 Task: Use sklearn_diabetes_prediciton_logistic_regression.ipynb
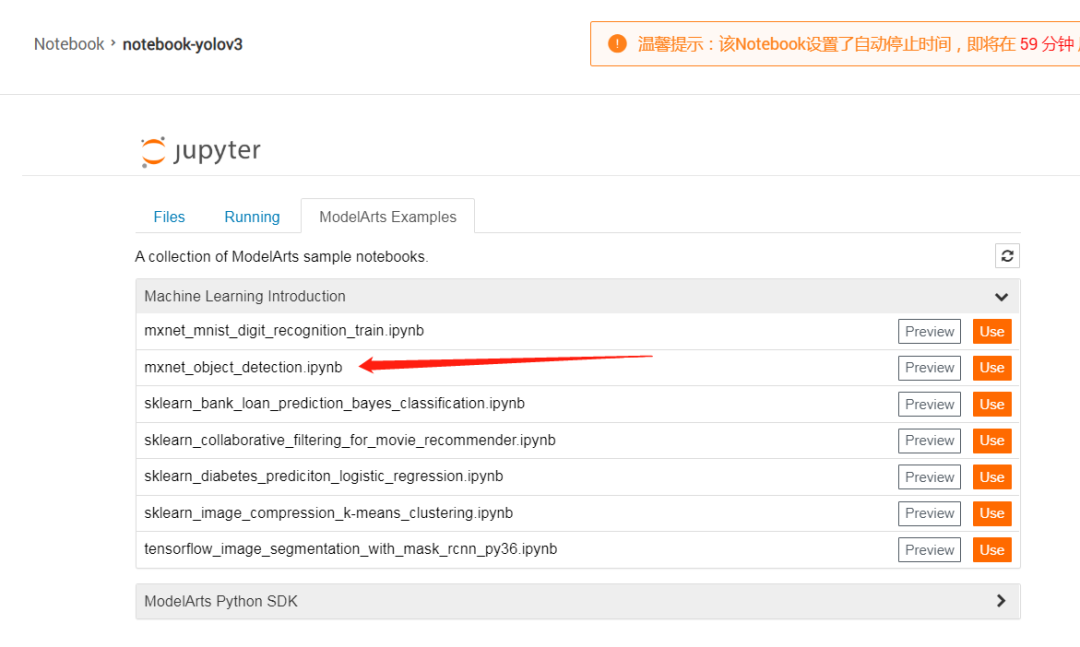[992, 477]
